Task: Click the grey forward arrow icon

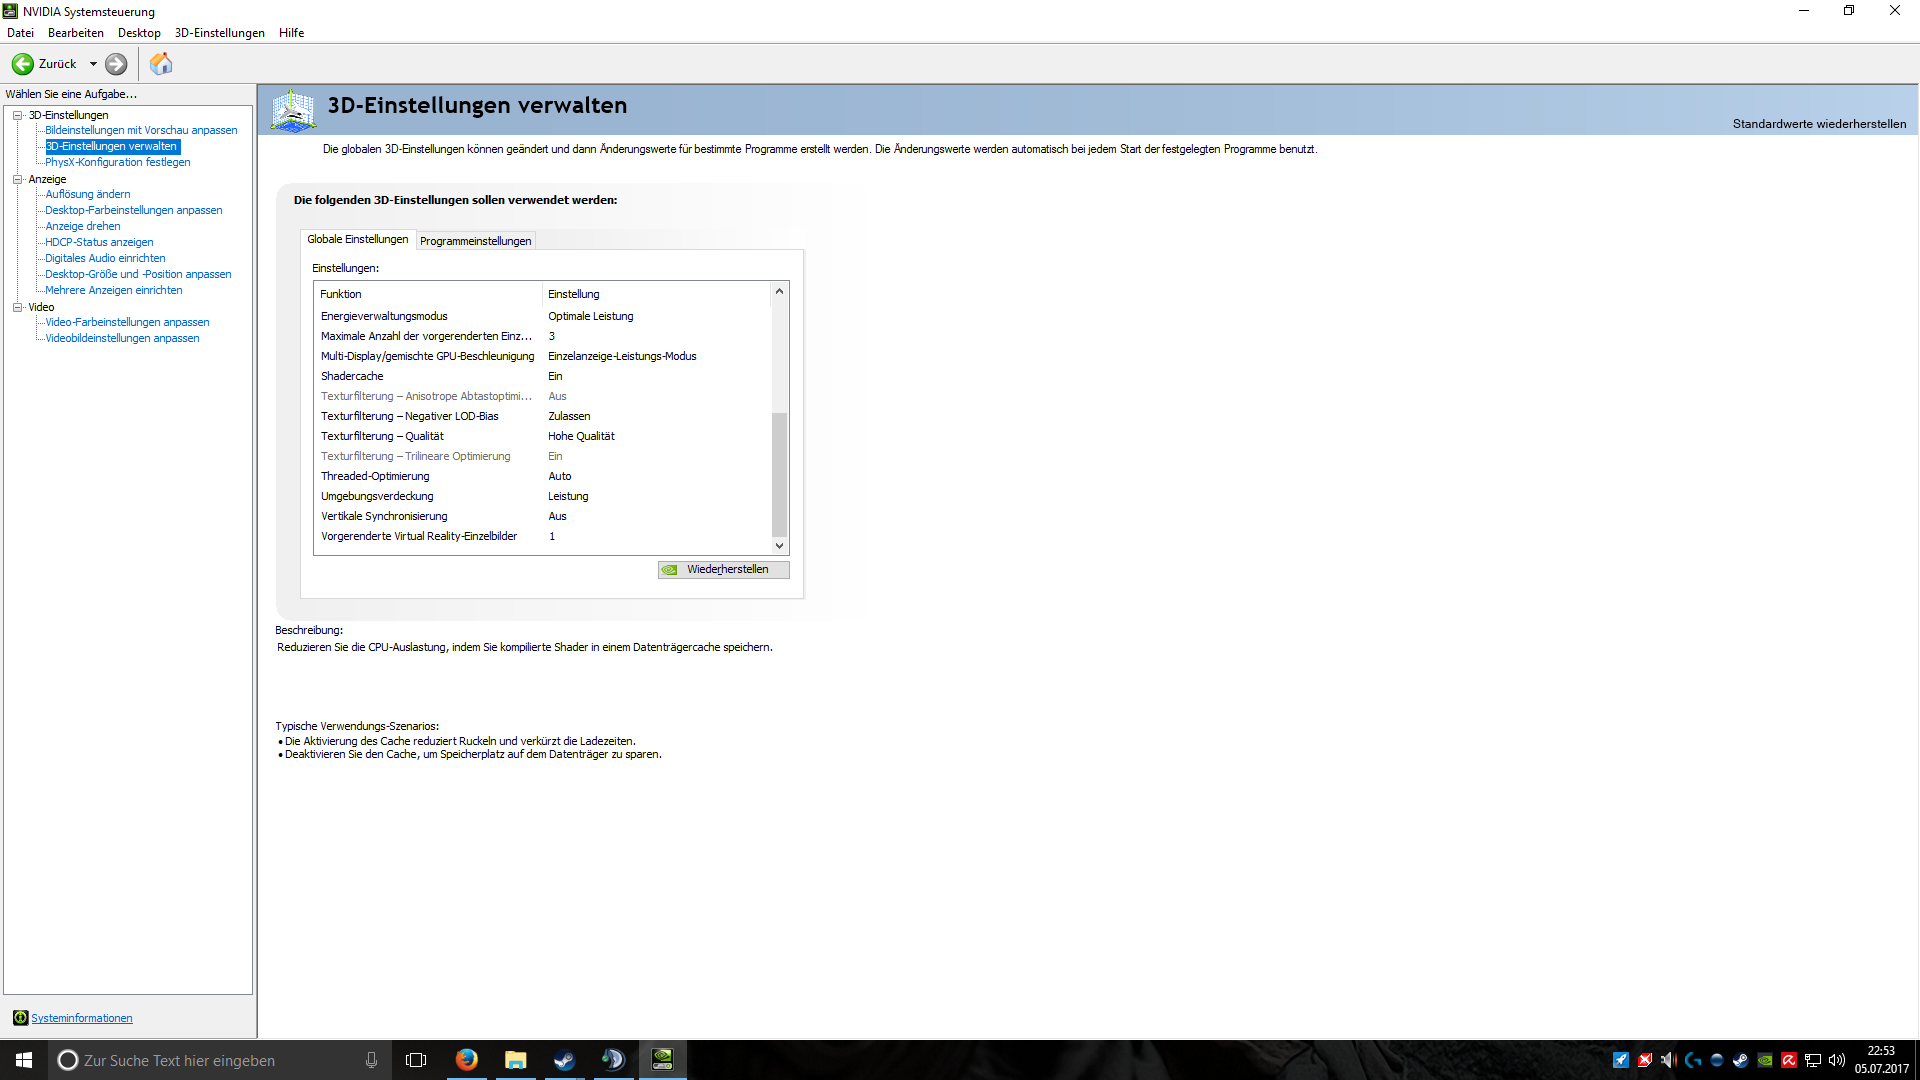Action: 116,64
